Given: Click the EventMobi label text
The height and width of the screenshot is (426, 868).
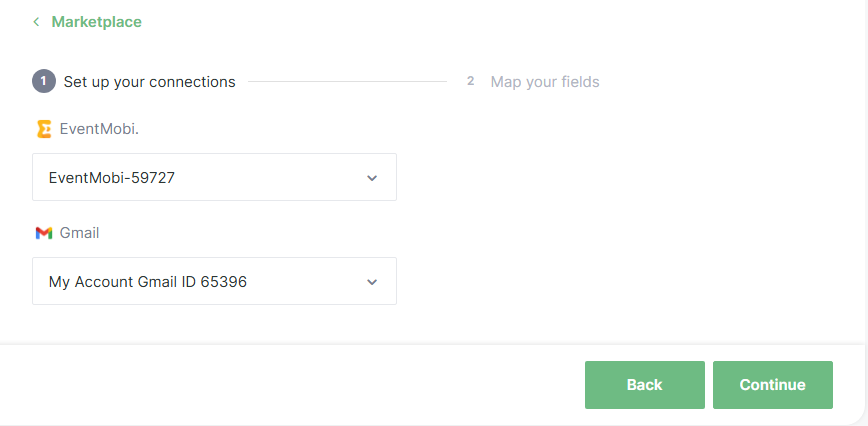Looking at the screenshot, I should (x=99, y=129).
